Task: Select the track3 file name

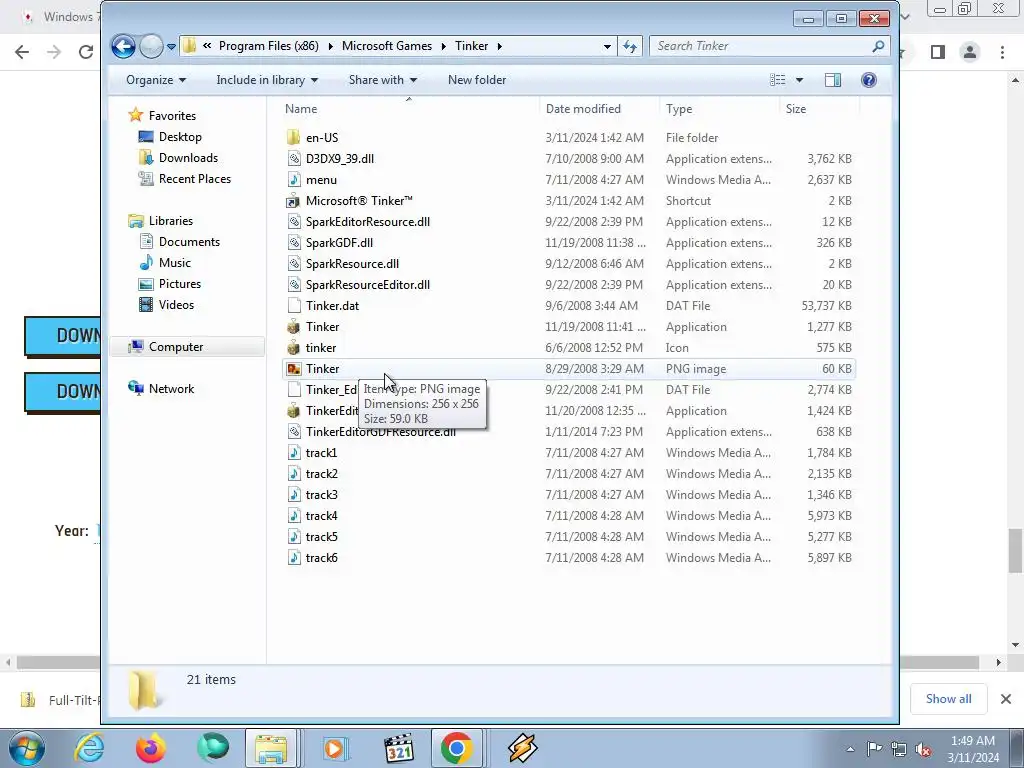Action: tap(321, 494)
